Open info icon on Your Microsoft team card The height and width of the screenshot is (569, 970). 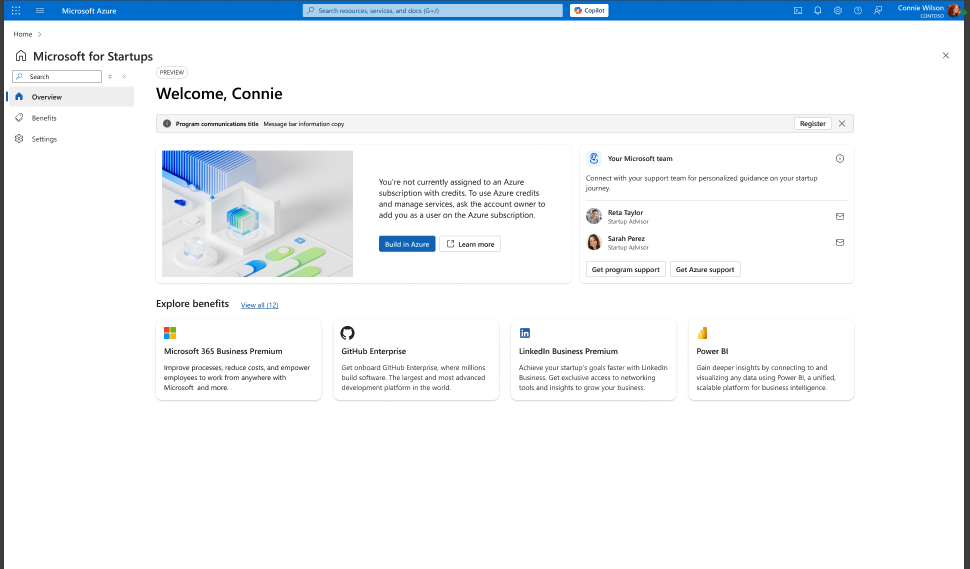839,158
